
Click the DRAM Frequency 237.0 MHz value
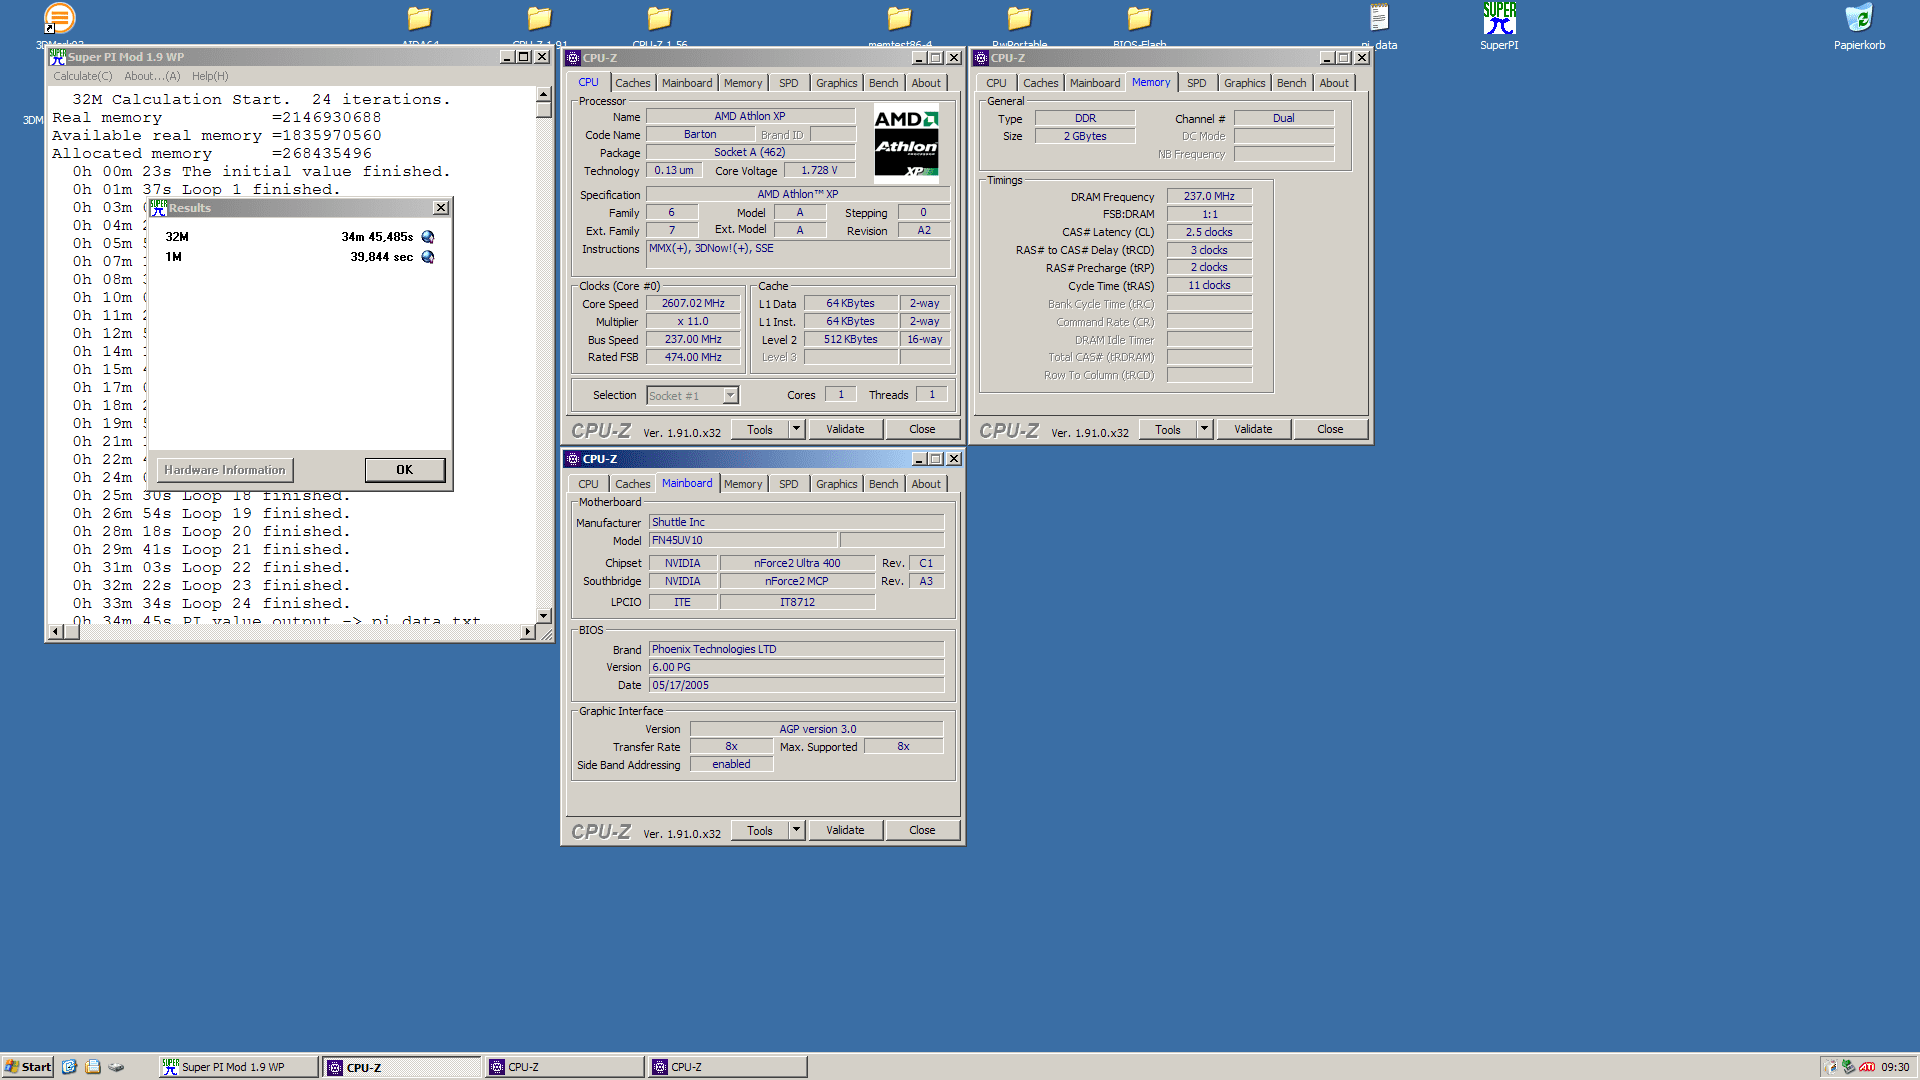[x=1209, y=197]
